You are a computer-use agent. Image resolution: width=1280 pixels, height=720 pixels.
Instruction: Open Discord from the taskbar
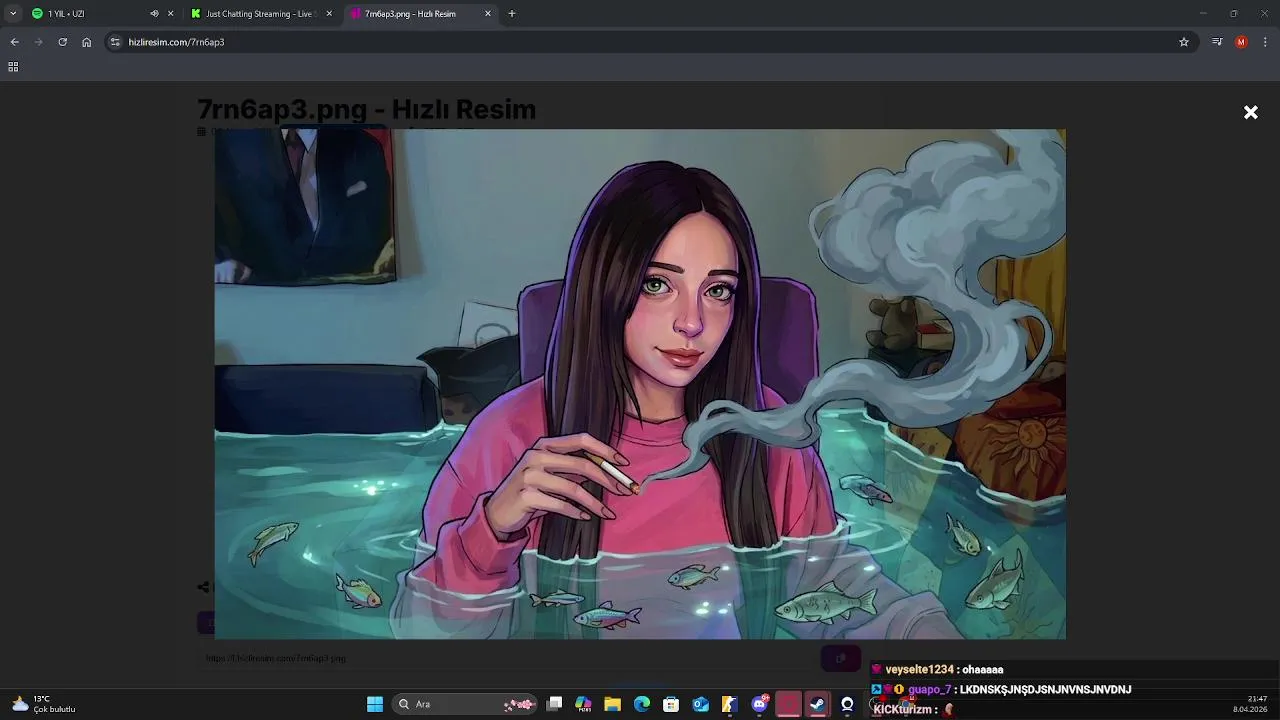760,704
